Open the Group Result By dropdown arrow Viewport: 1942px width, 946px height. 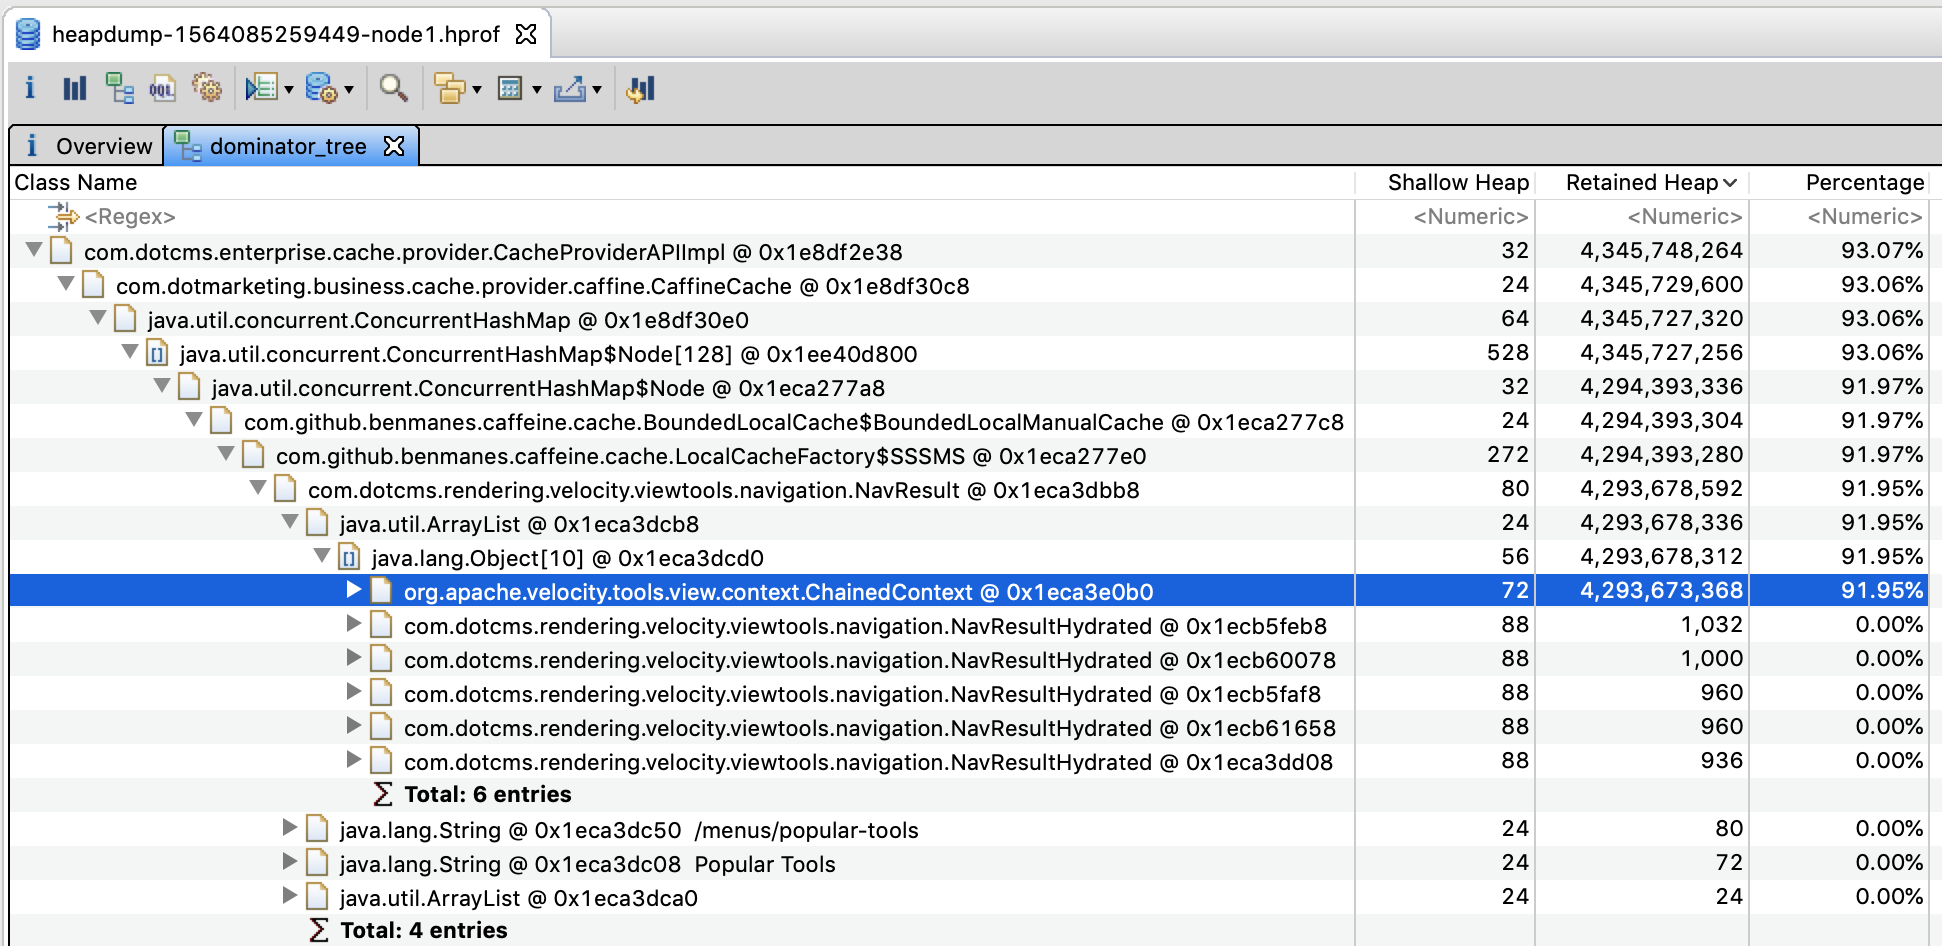[478, 90]
